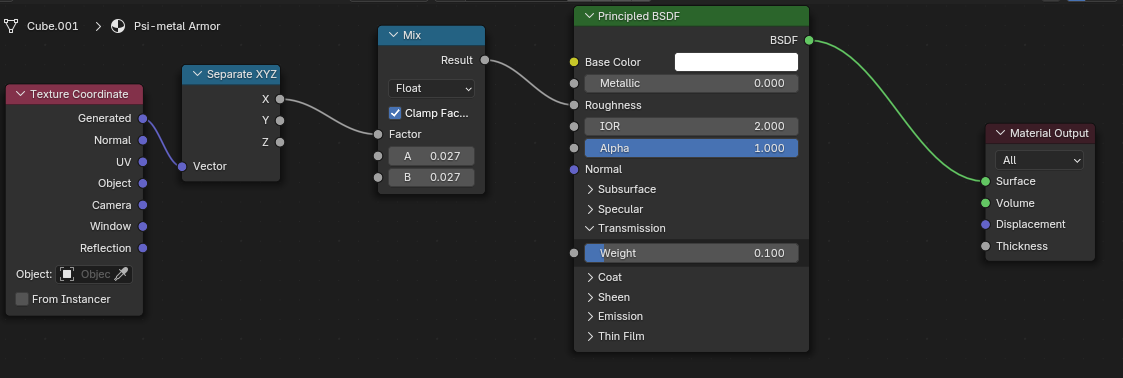Click the Base Color white swatch
Viewport: 1123px width, 378px height.
point(736,62)
